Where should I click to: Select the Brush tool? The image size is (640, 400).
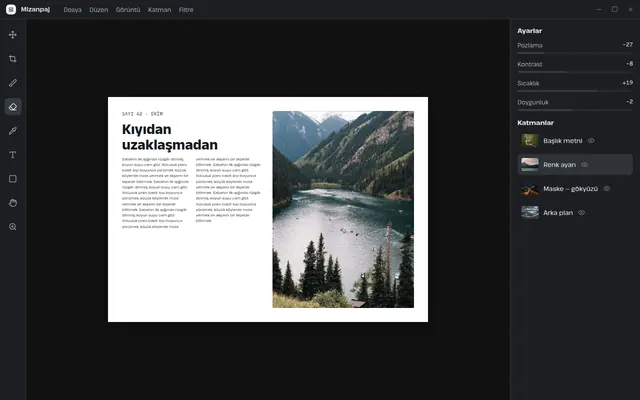13,83
